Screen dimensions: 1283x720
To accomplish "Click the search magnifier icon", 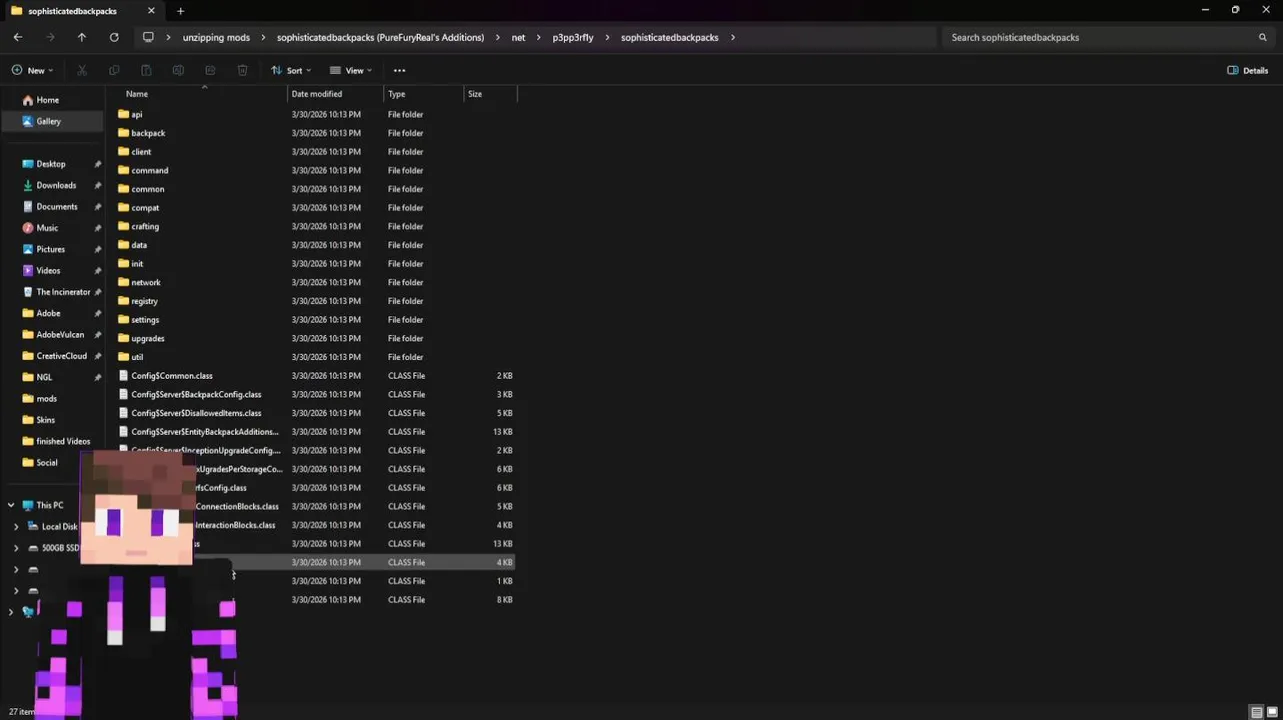I will [x=1262, y=37].
